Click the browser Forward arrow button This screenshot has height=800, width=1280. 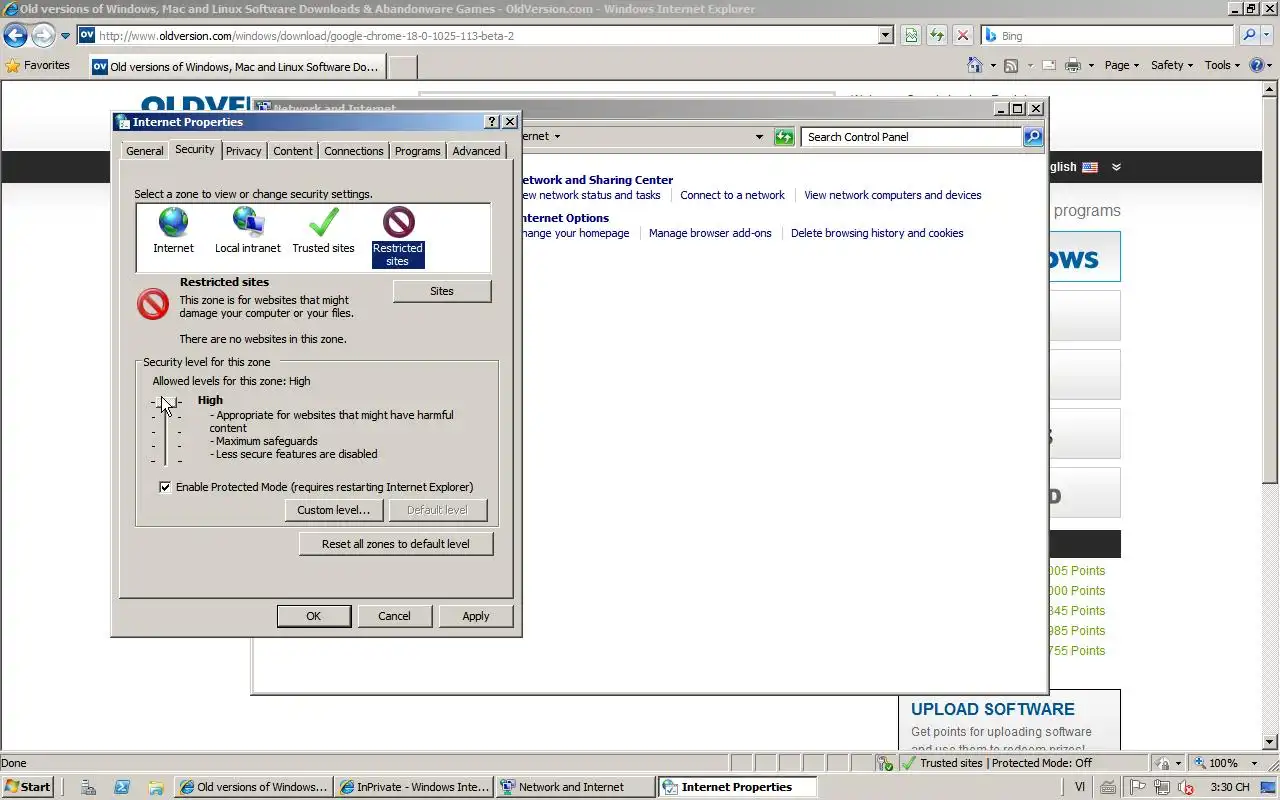[42, 36]
